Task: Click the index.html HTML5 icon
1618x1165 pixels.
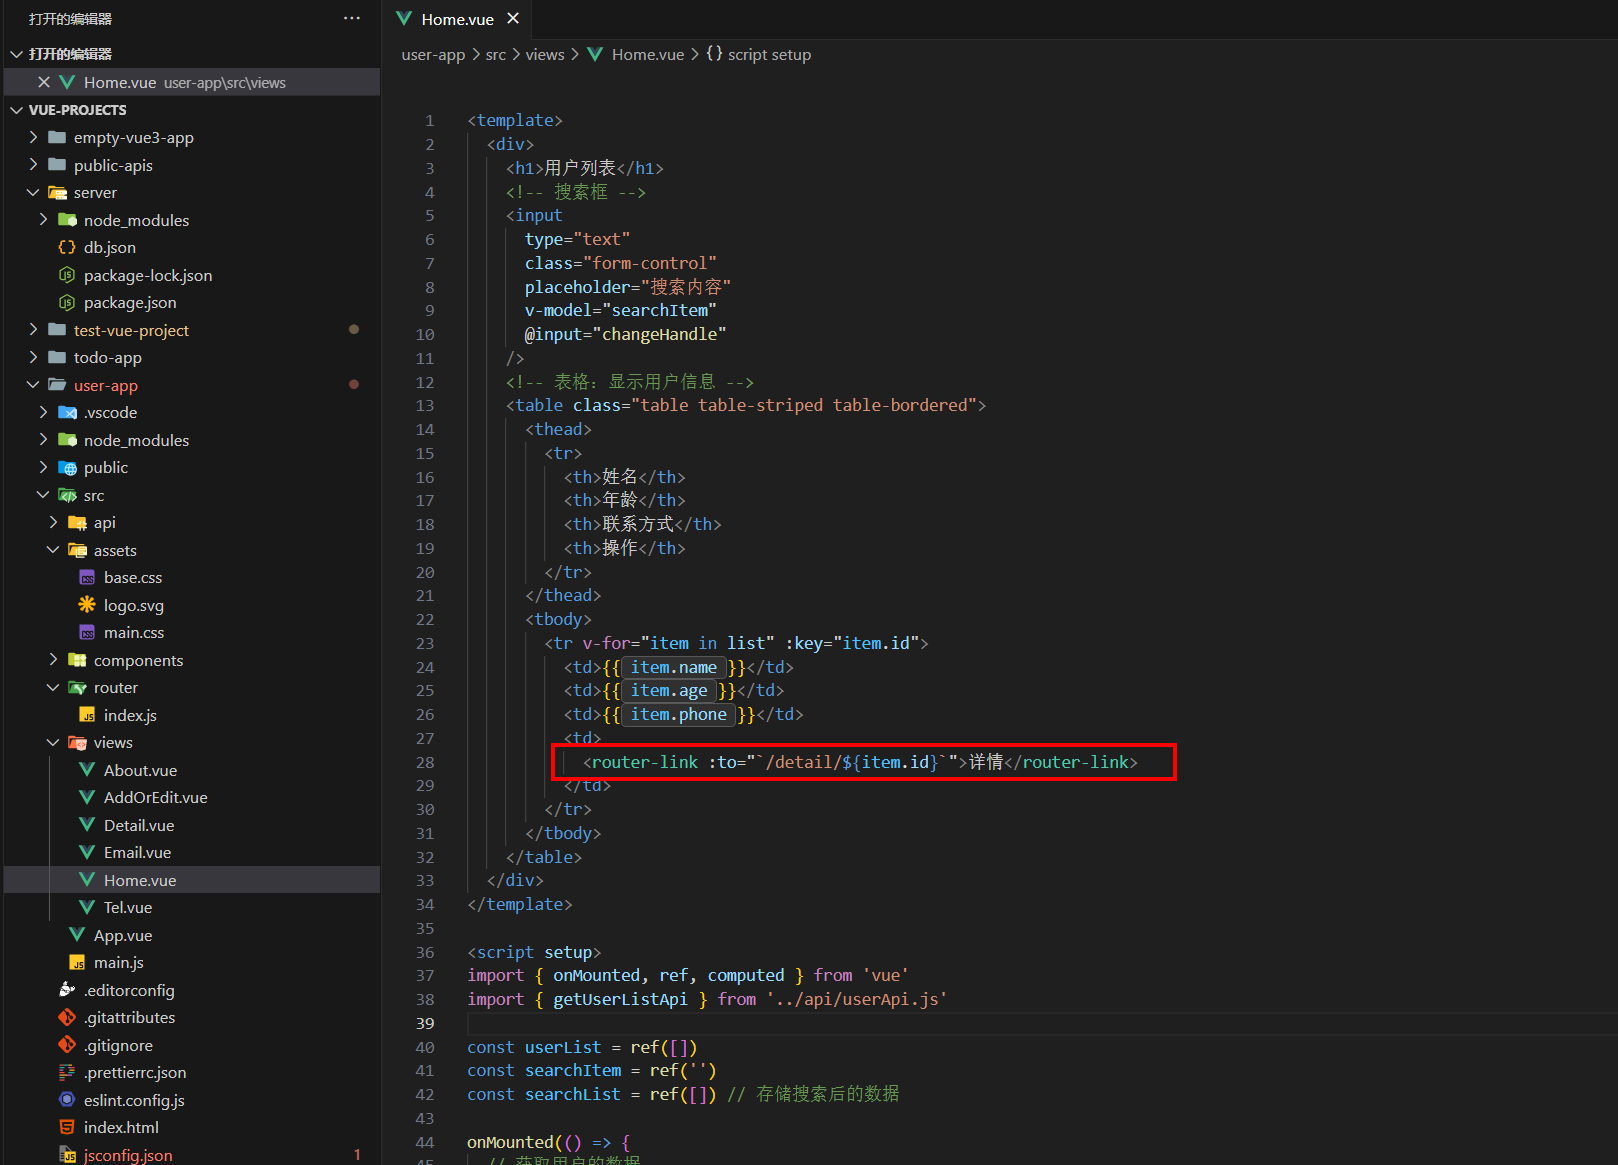Action: [x=67, y=1127]
